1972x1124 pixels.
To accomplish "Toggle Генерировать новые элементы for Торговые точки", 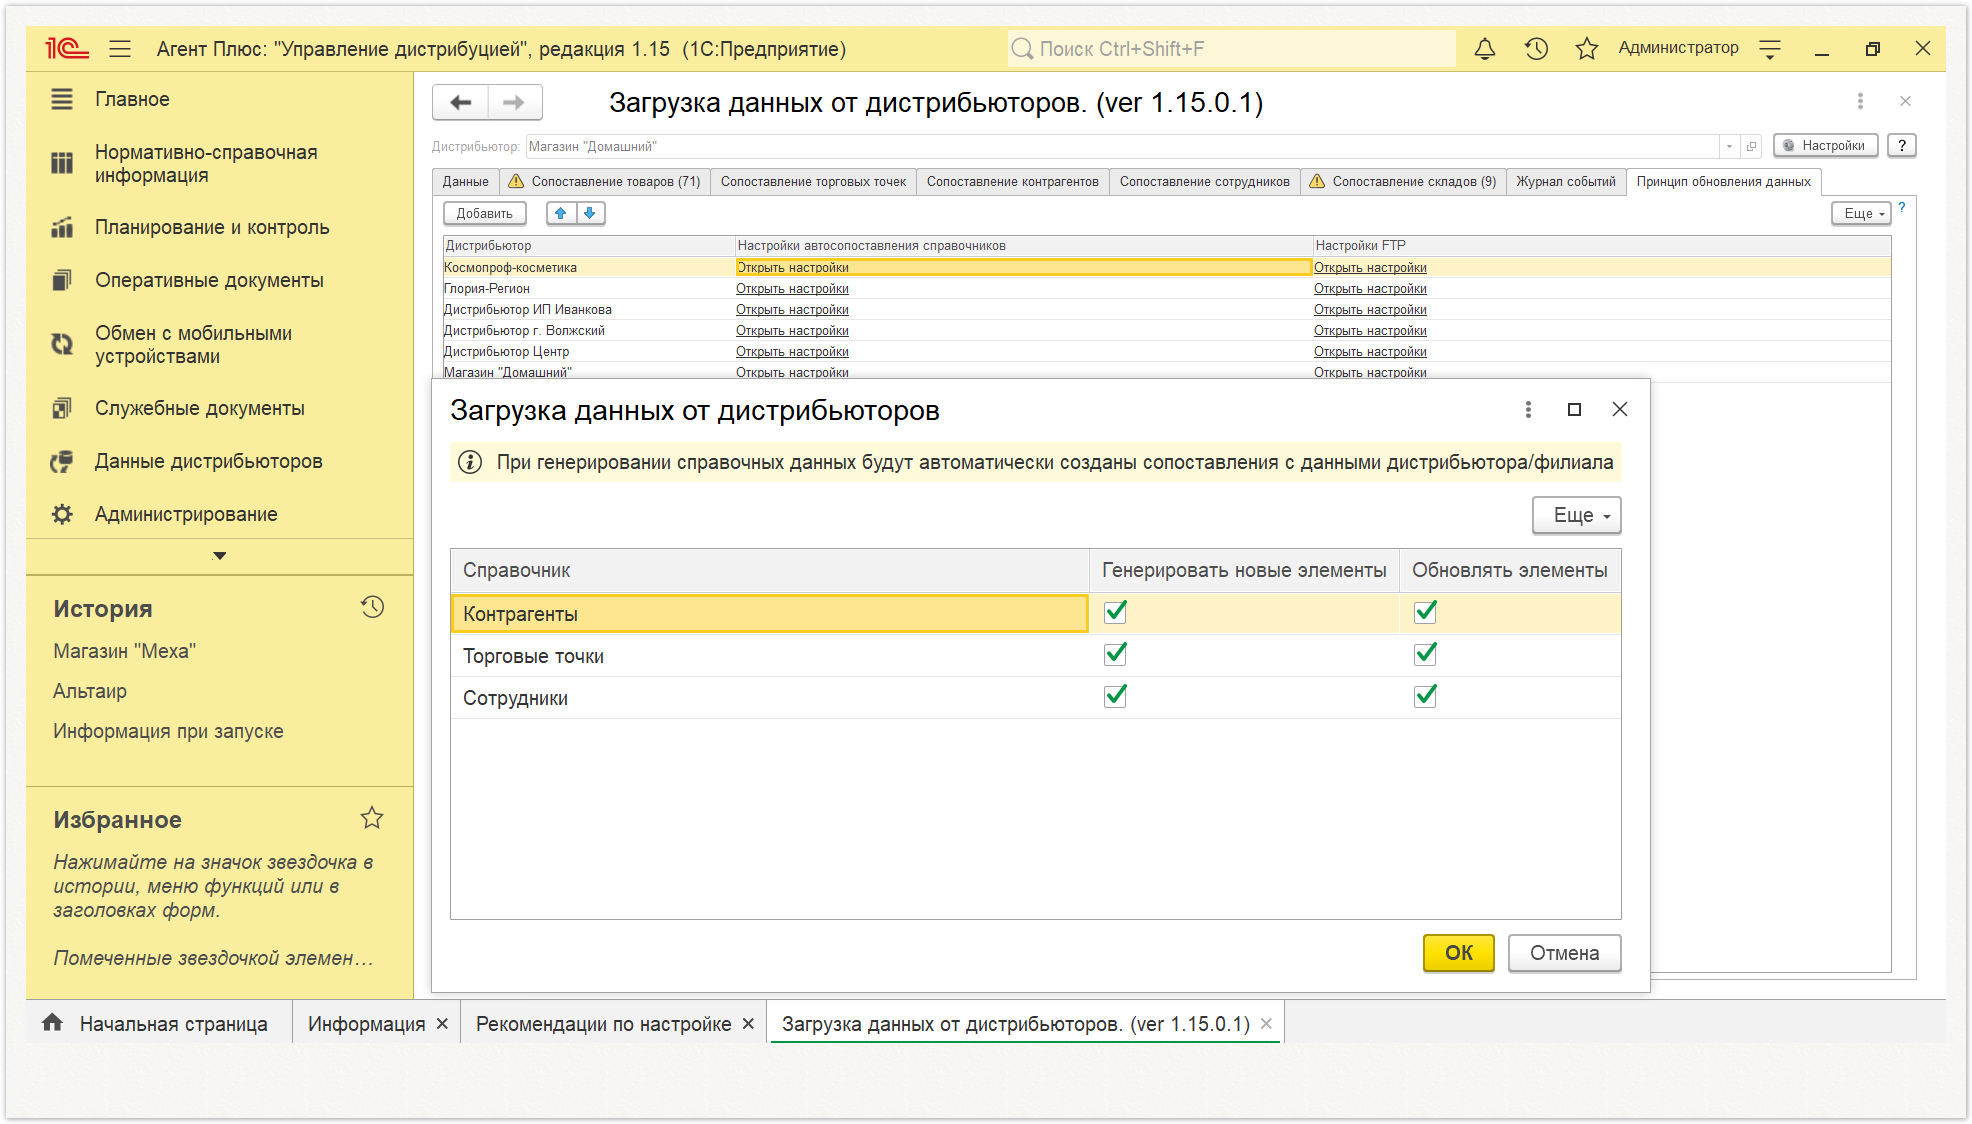I will (1115, 654).
